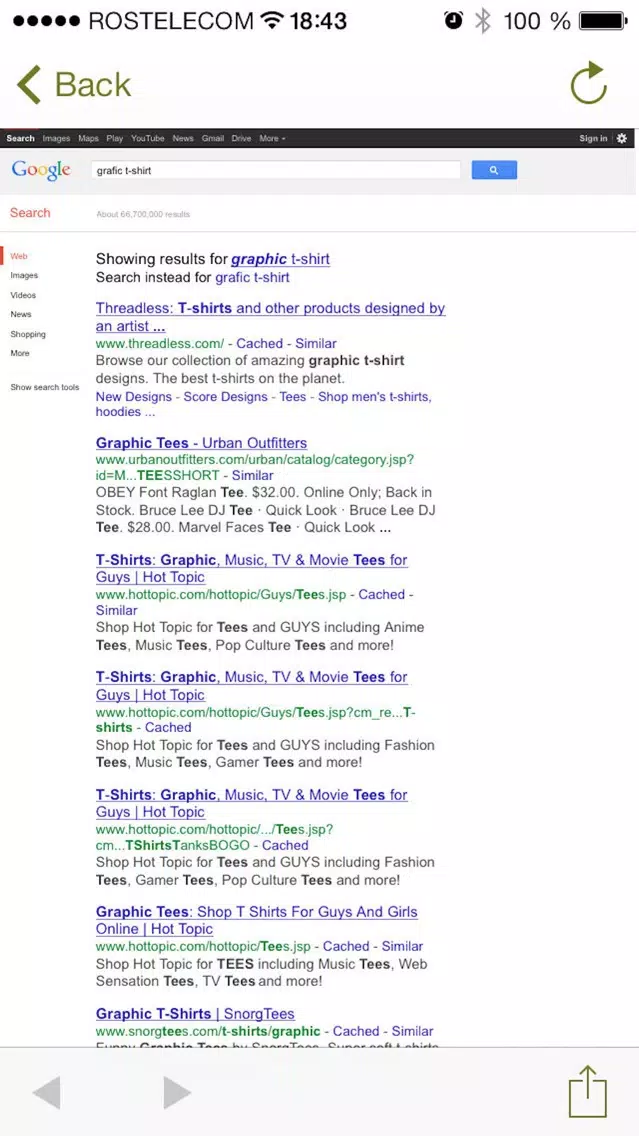Show search tools in sidebar
This screenshot has width=639, height=1136.
coord(45,388)
